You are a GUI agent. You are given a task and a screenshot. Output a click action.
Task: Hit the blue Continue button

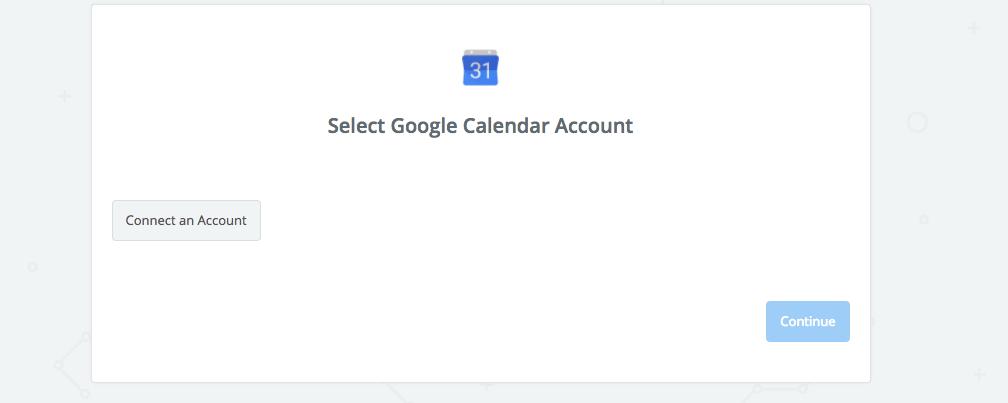click(808, 322)
